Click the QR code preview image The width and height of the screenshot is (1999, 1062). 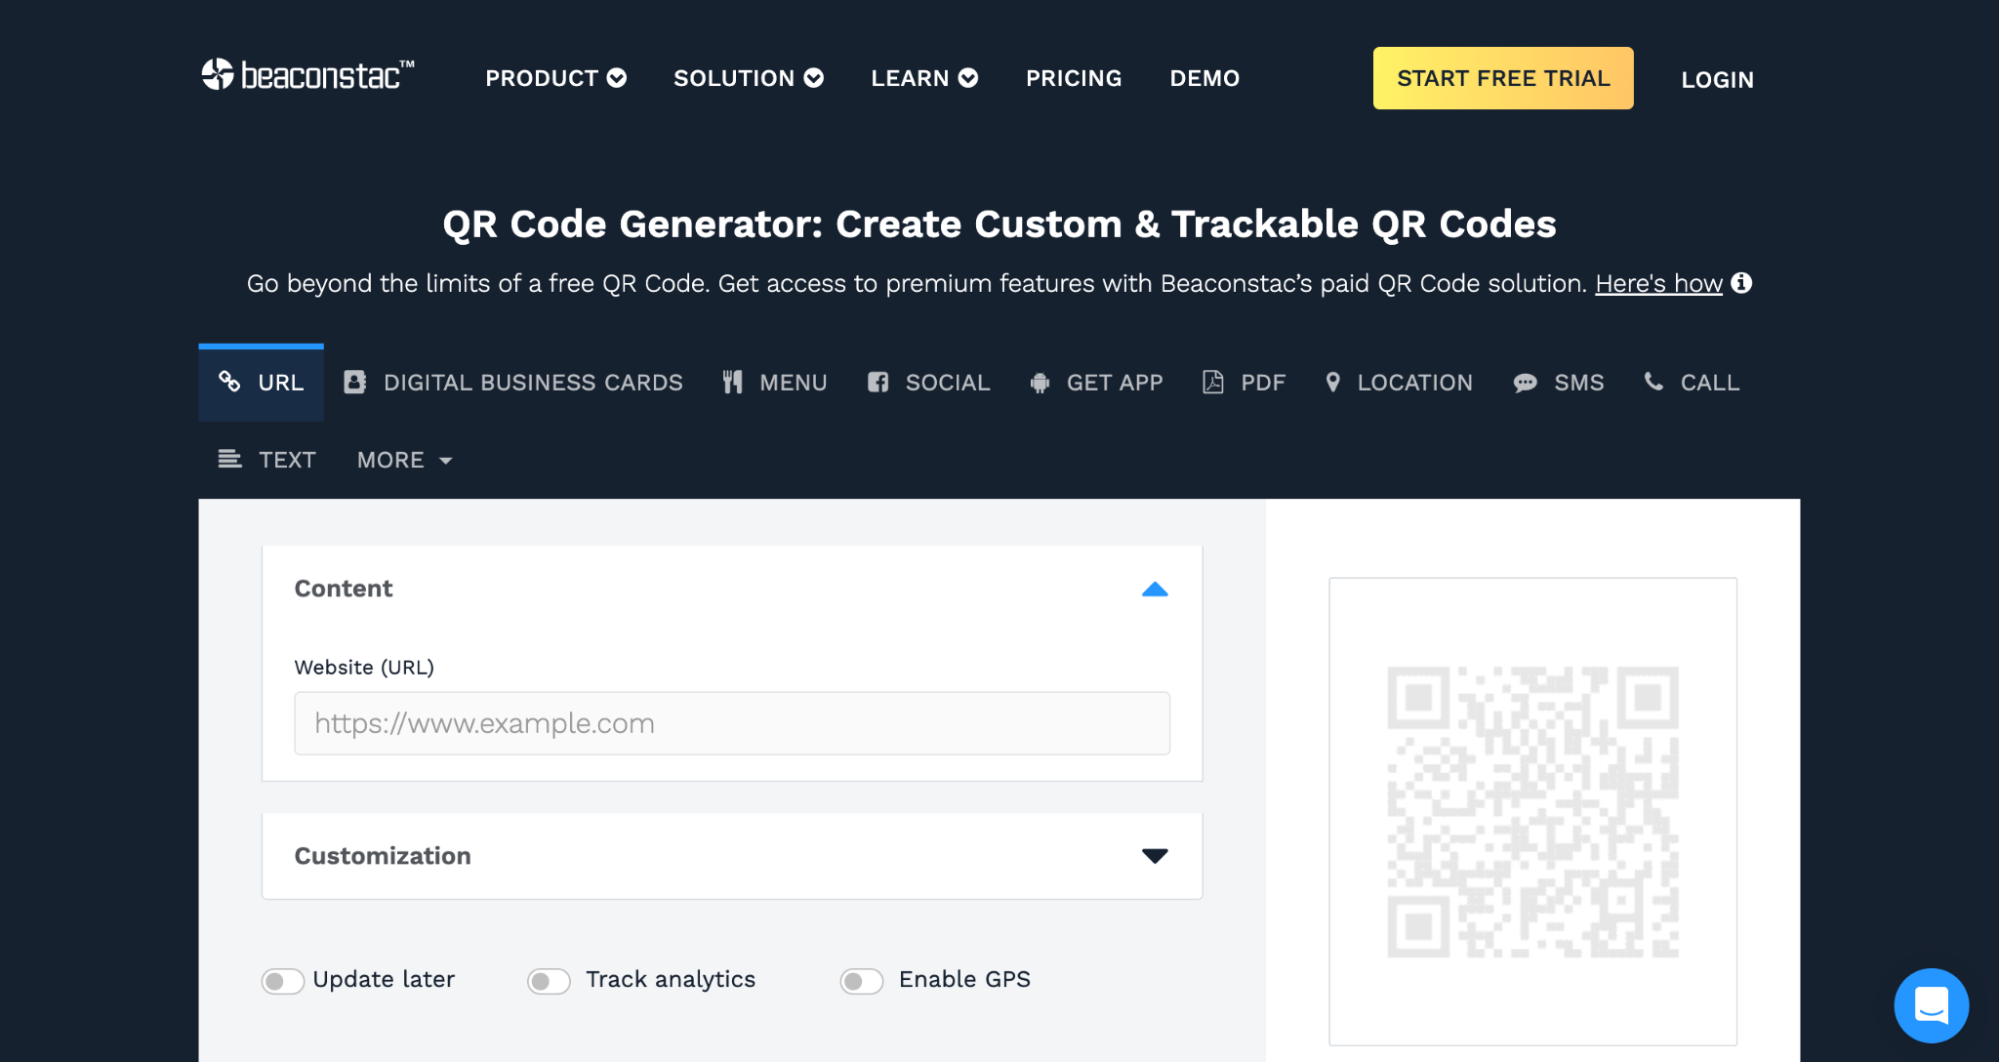[x=1533, y=812]
